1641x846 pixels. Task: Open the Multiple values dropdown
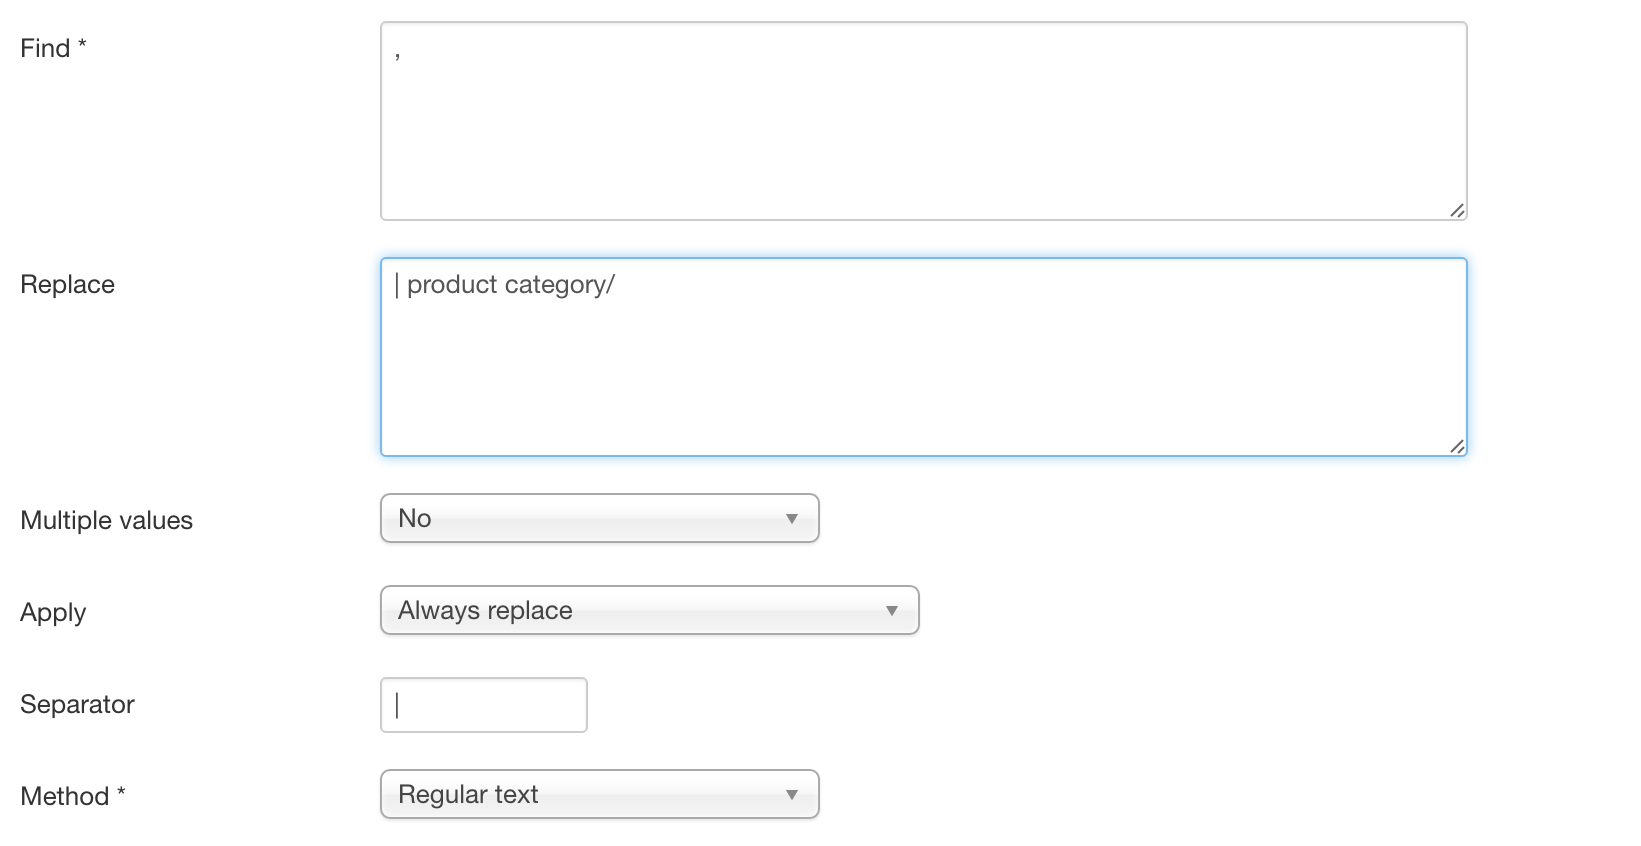click(x=599, y=518)
